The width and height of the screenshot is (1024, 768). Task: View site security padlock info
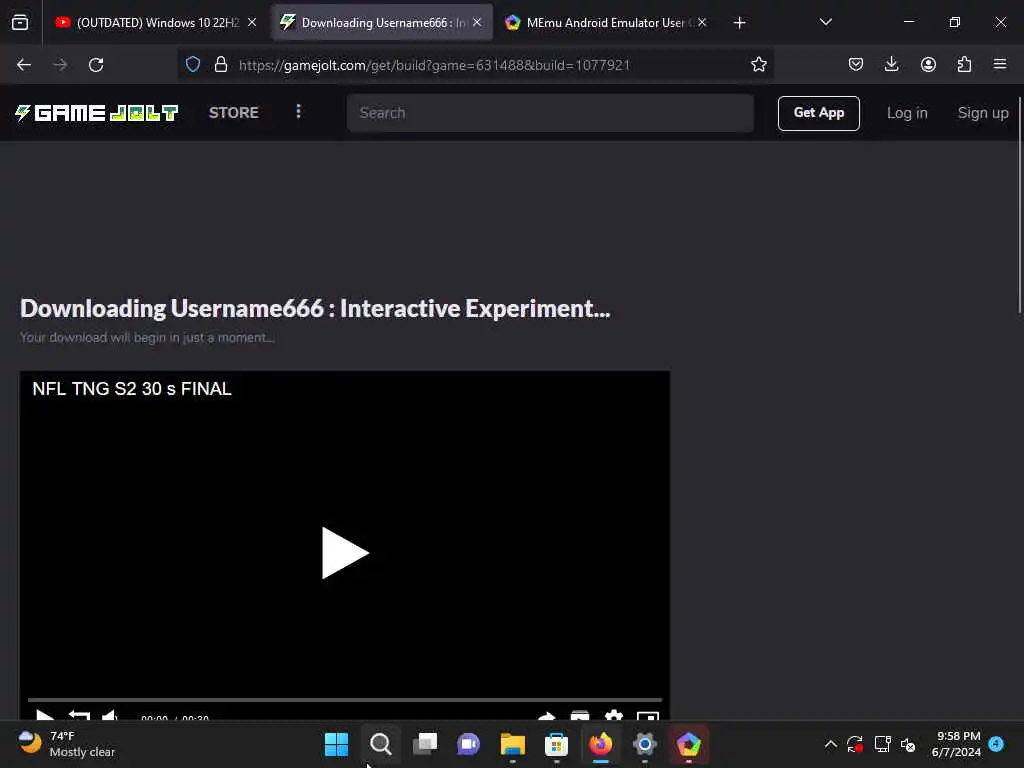221,64
